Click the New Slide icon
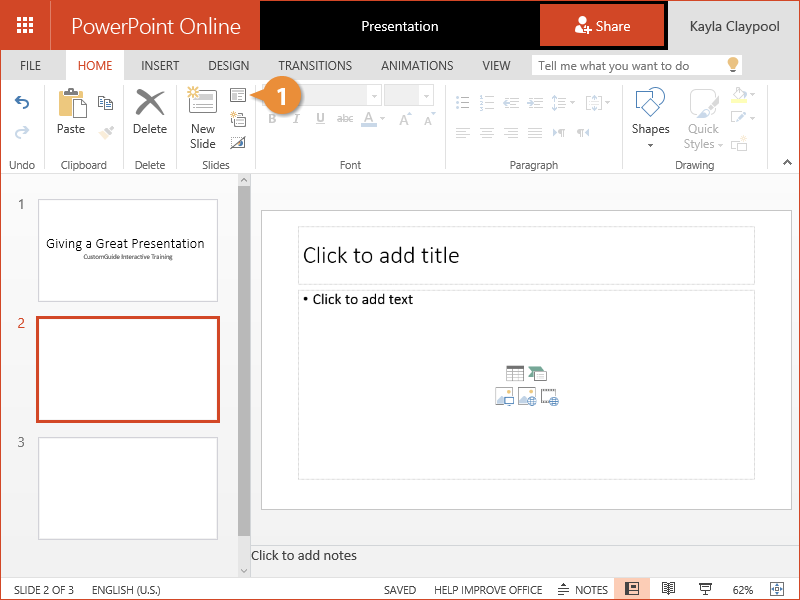Image resolution: width=800 pixels, height=600 pixels. pos(203,118)
